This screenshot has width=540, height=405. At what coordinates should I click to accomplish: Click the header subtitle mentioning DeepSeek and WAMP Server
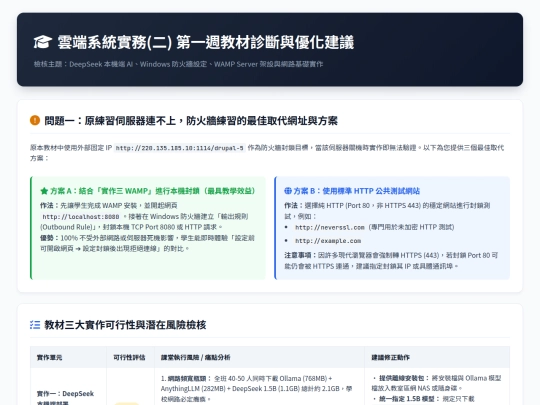pyautogui.click(x=178, y=64)
